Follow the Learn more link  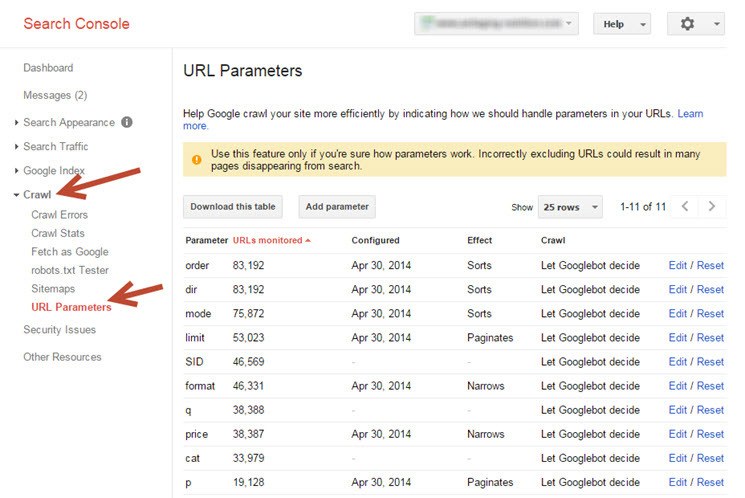[x=690, y=114]
